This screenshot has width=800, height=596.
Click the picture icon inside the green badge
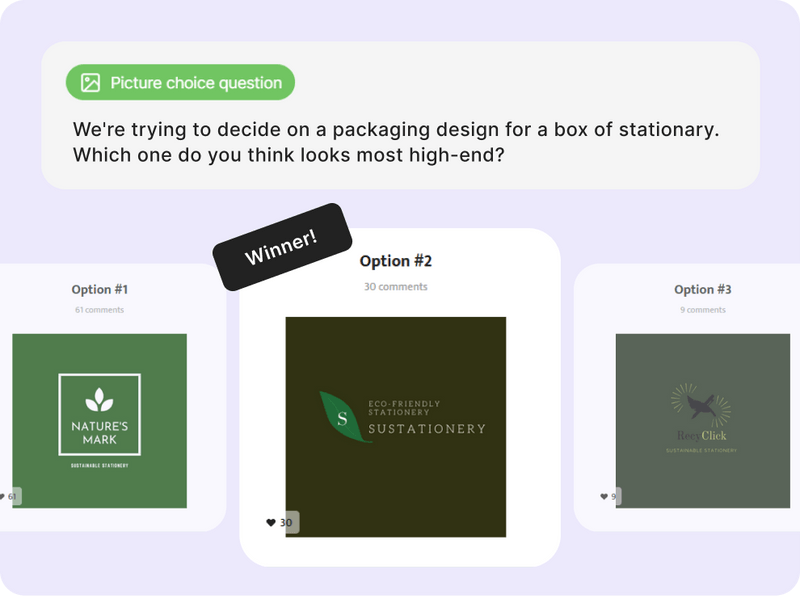[x=91, y=82]
